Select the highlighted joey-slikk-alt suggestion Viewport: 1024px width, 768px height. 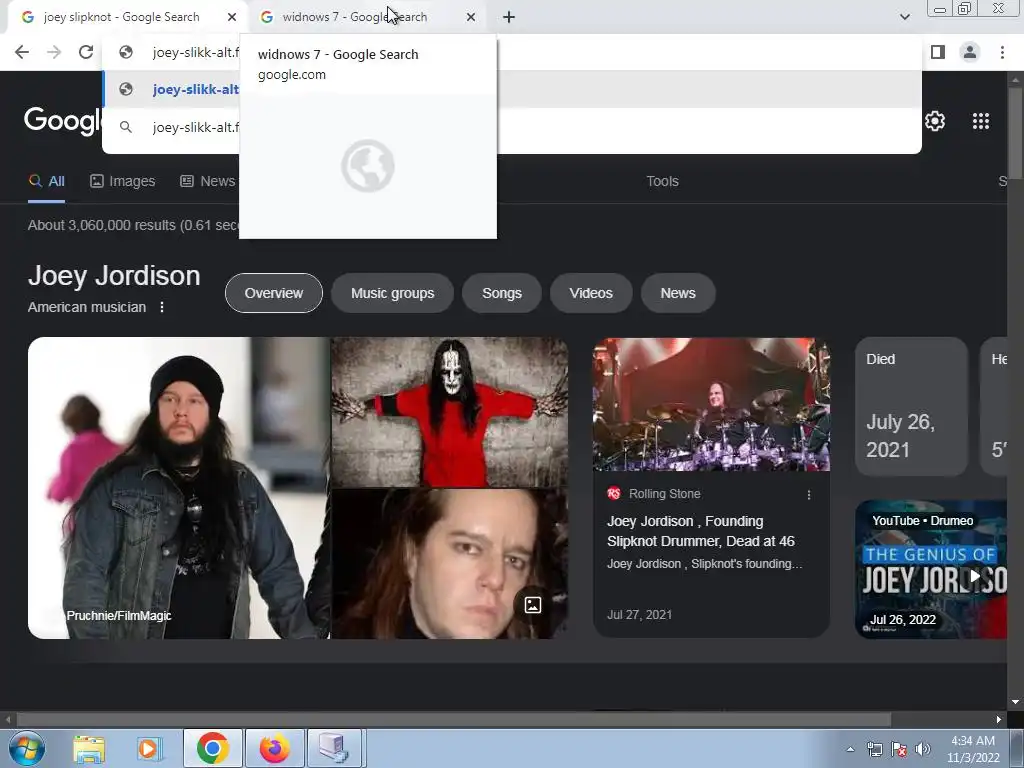[512, 89]
